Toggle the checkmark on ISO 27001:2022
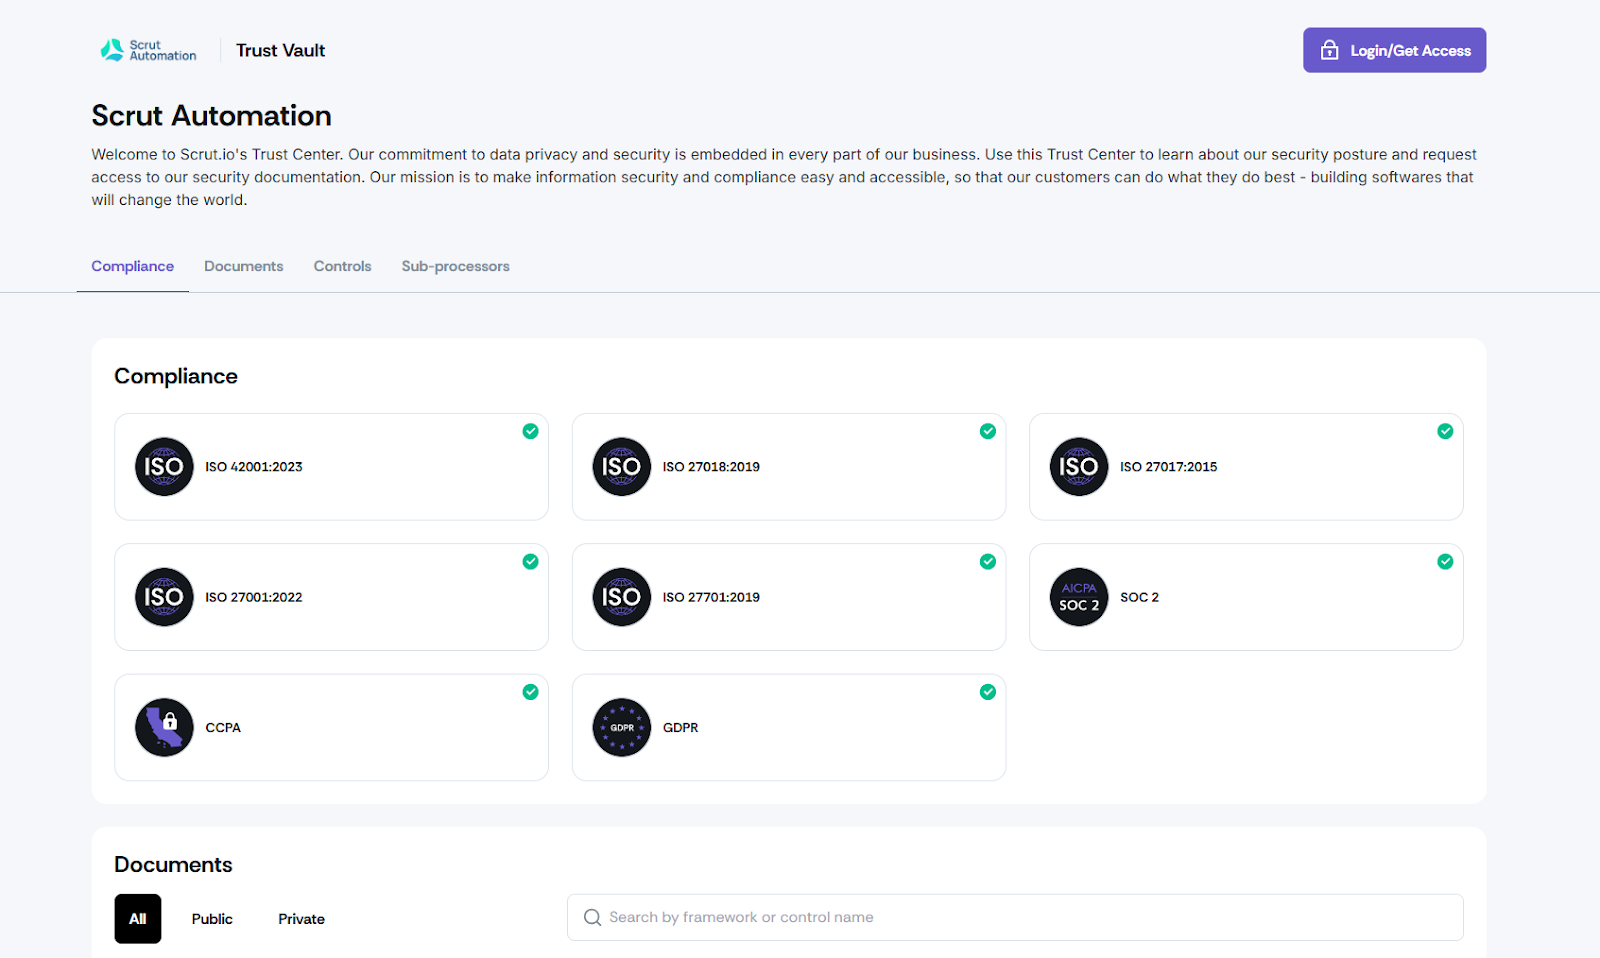 click(530, 561)
